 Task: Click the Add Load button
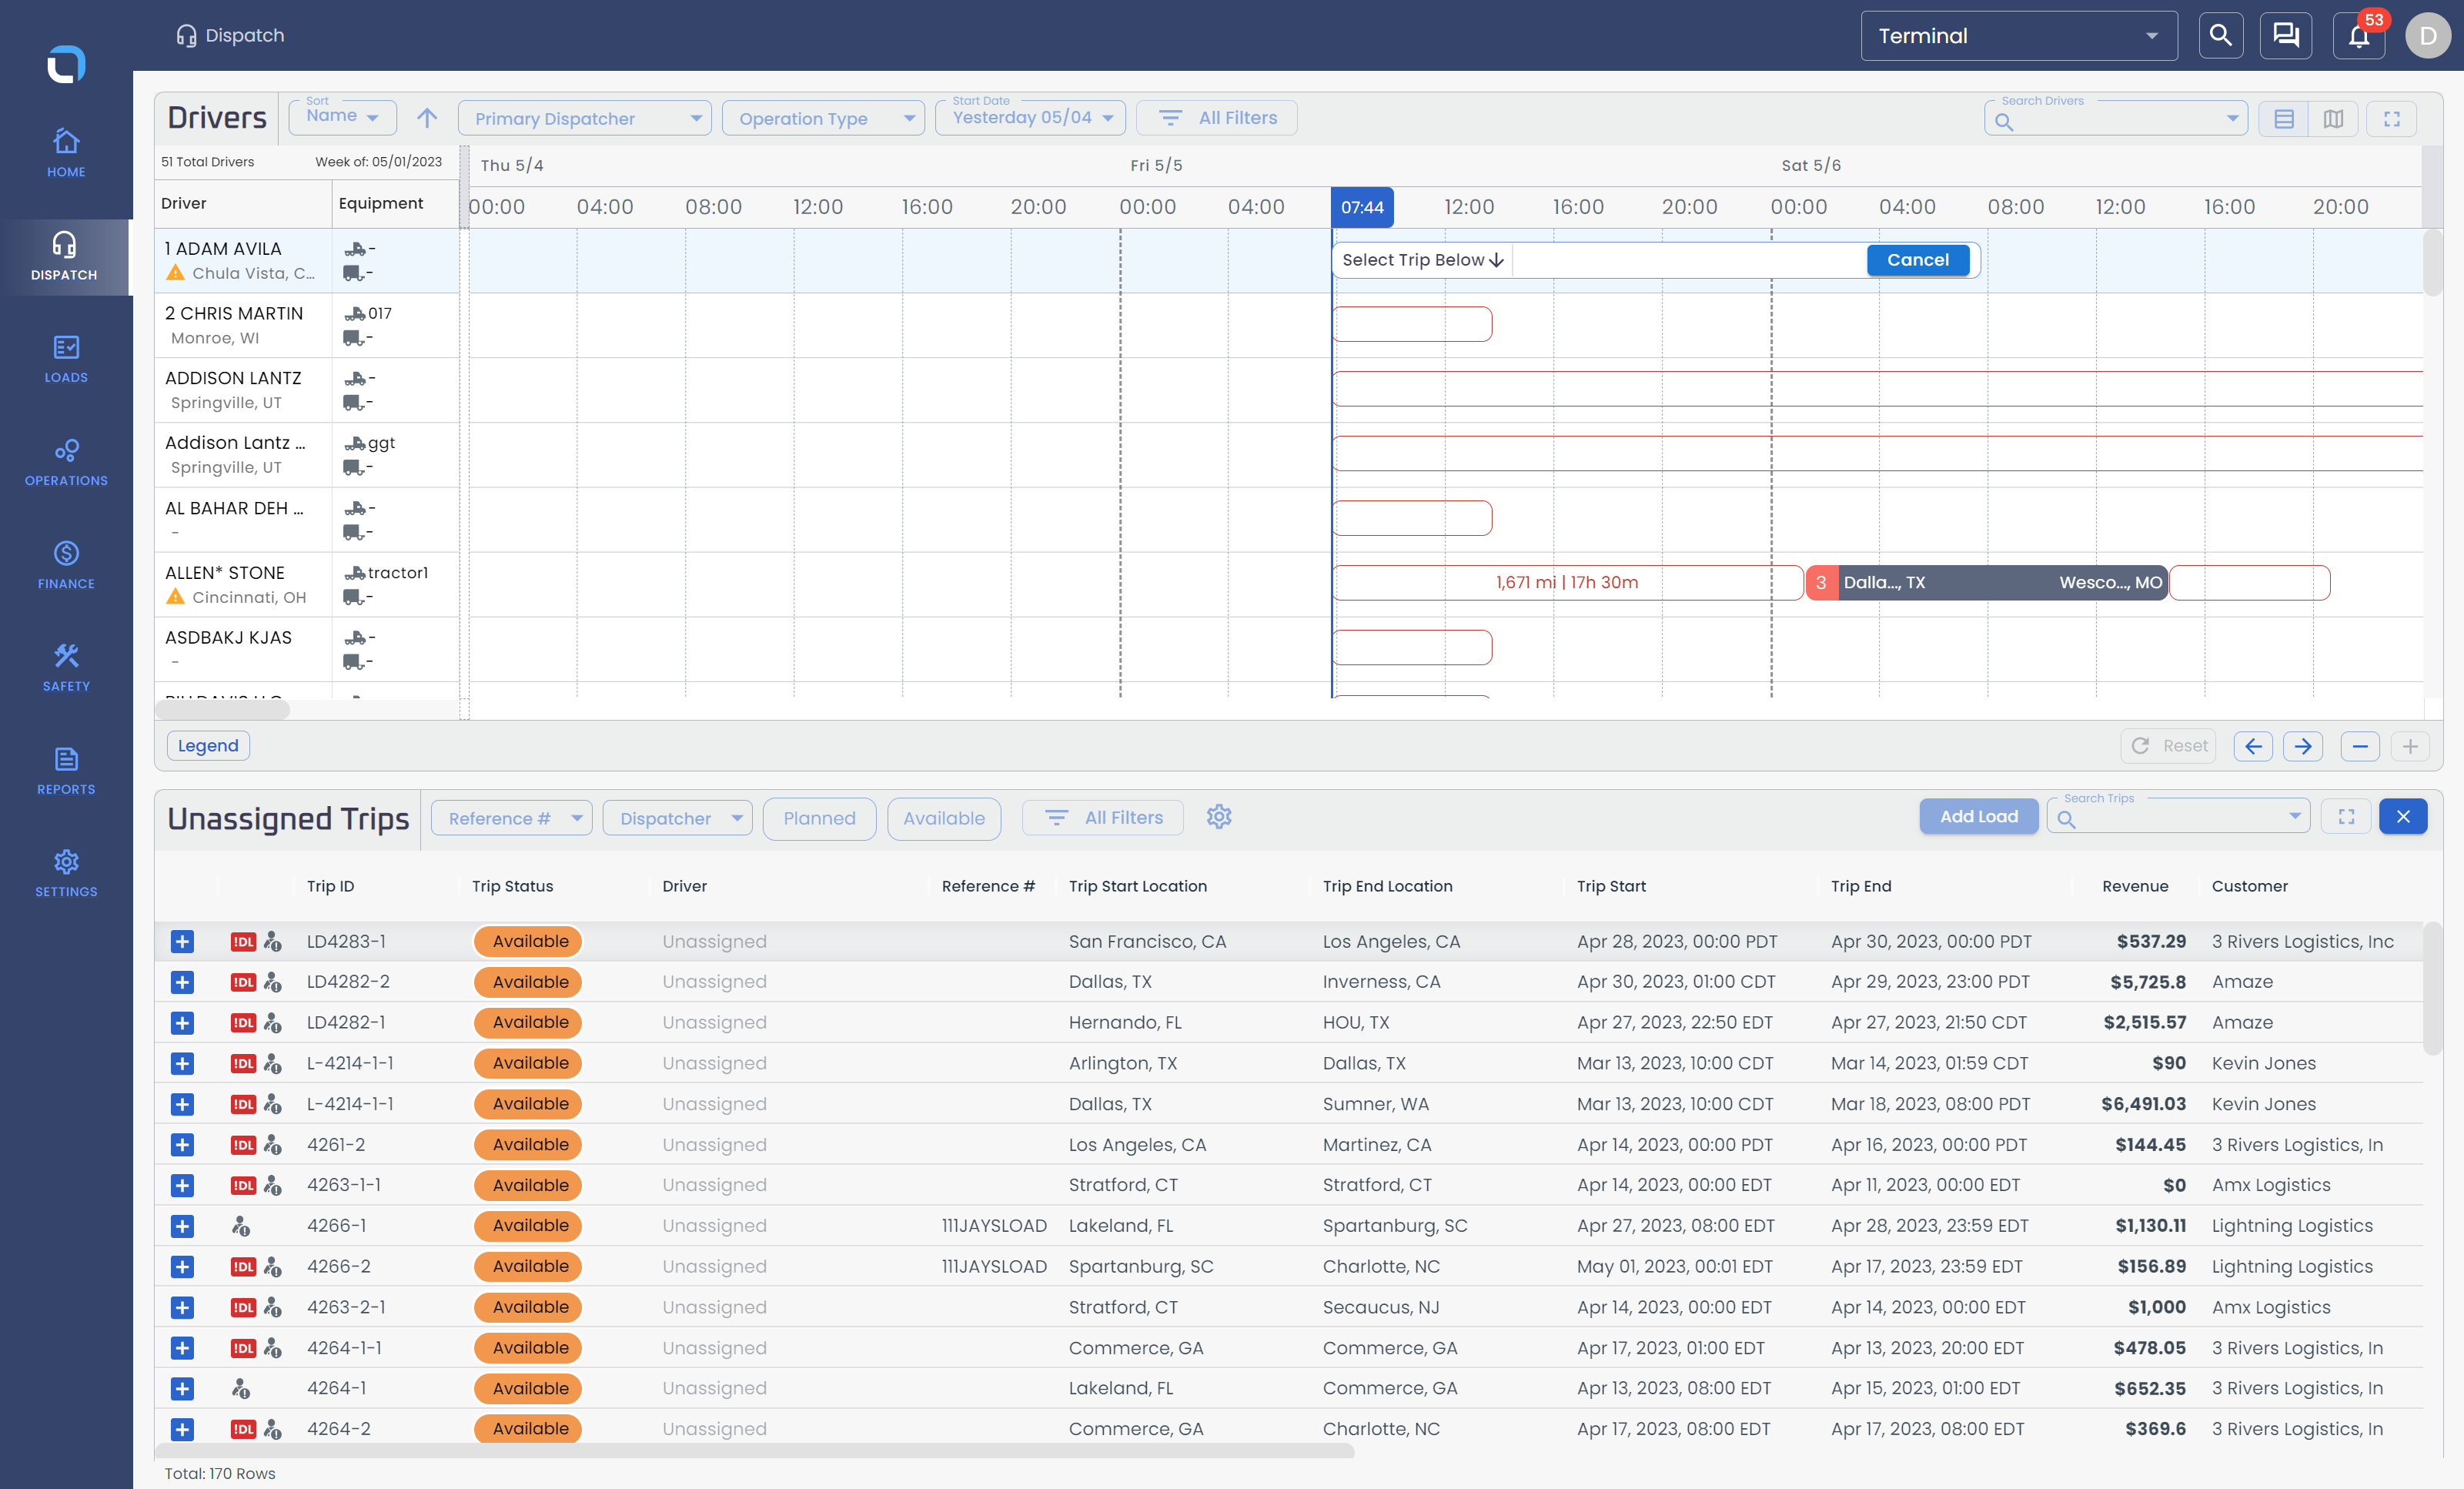coord(1978,817)
